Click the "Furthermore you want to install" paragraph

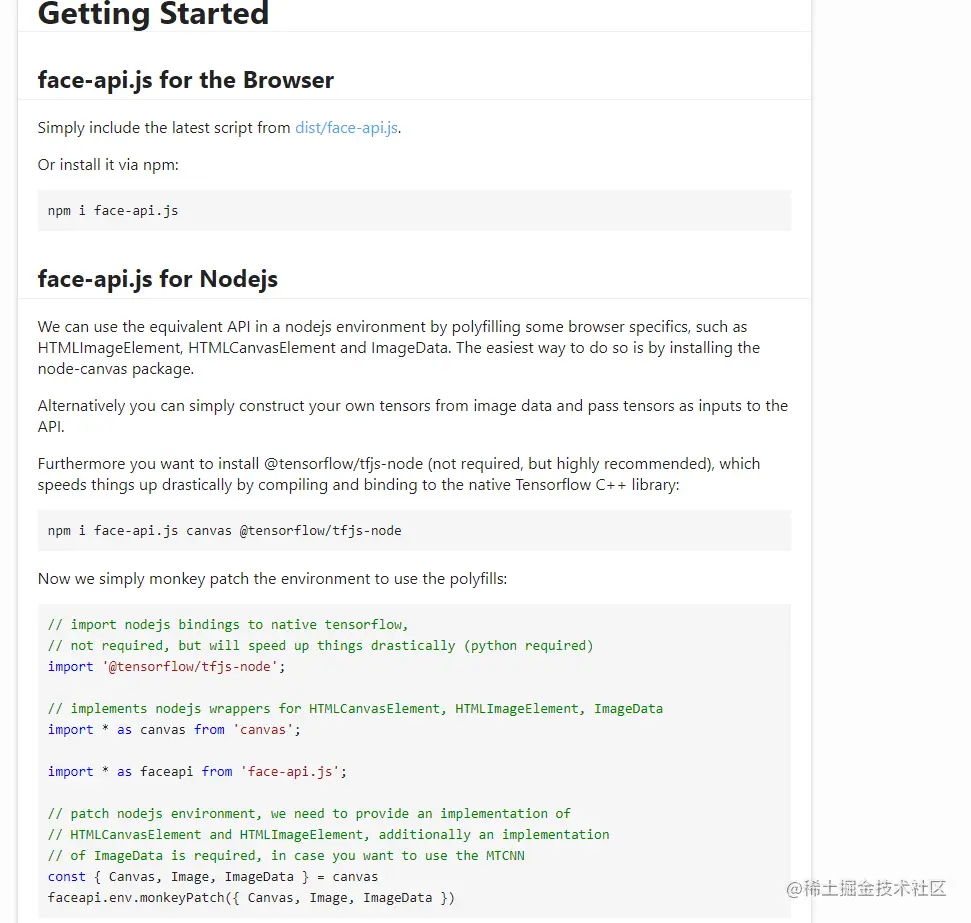tap(399, 474)
